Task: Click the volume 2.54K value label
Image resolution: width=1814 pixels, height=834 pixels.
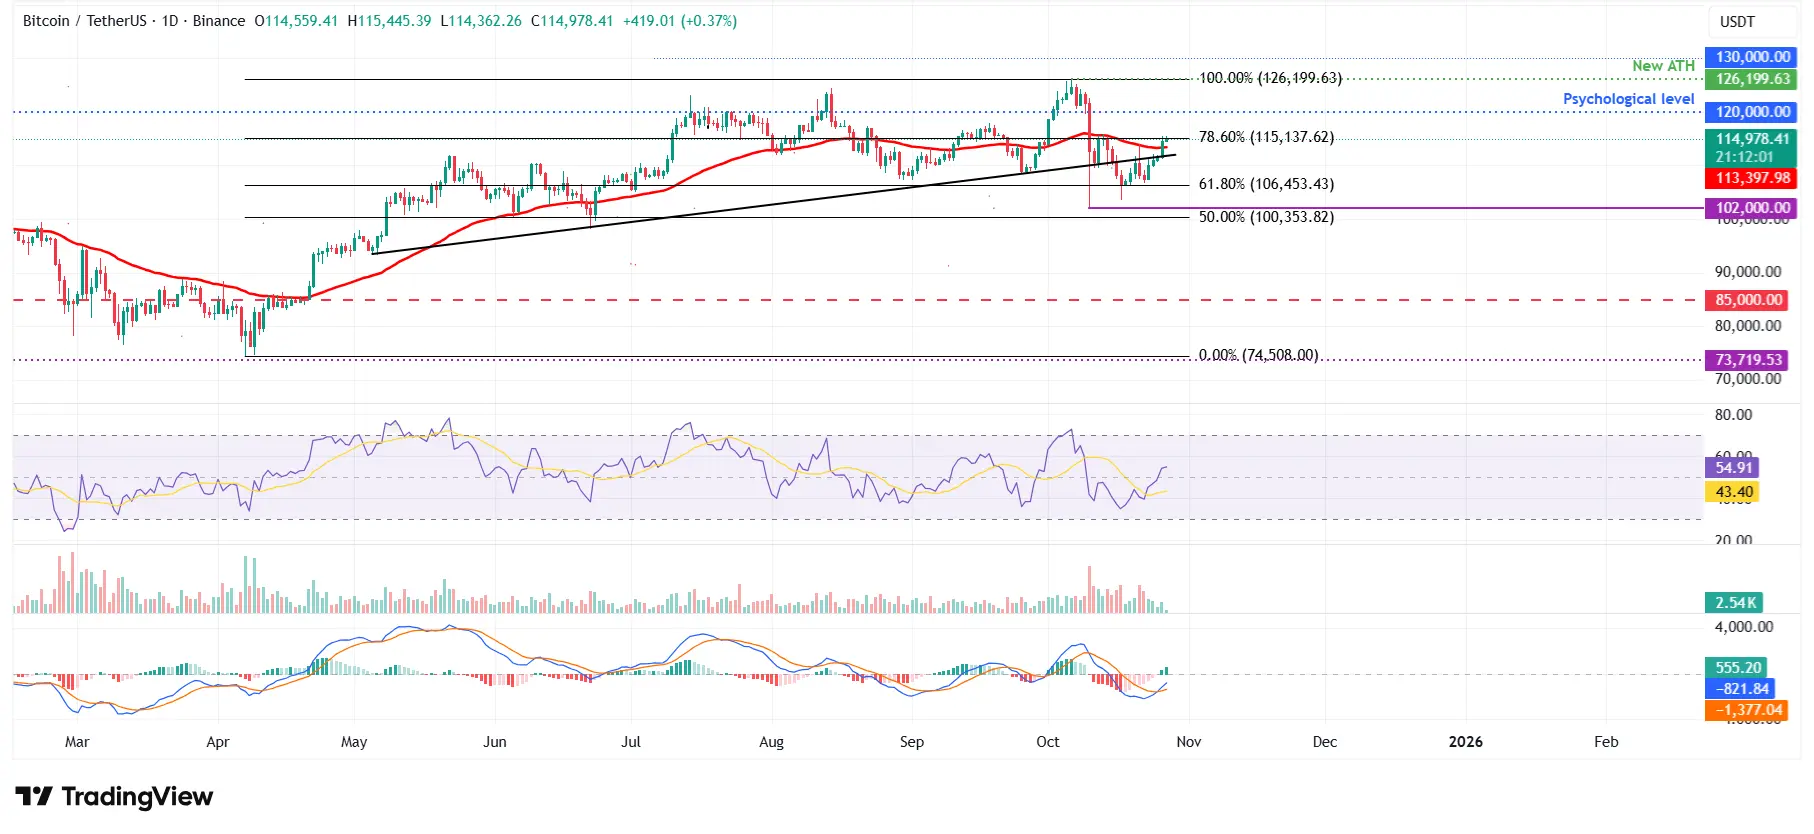Action: tap(1735, 603)
